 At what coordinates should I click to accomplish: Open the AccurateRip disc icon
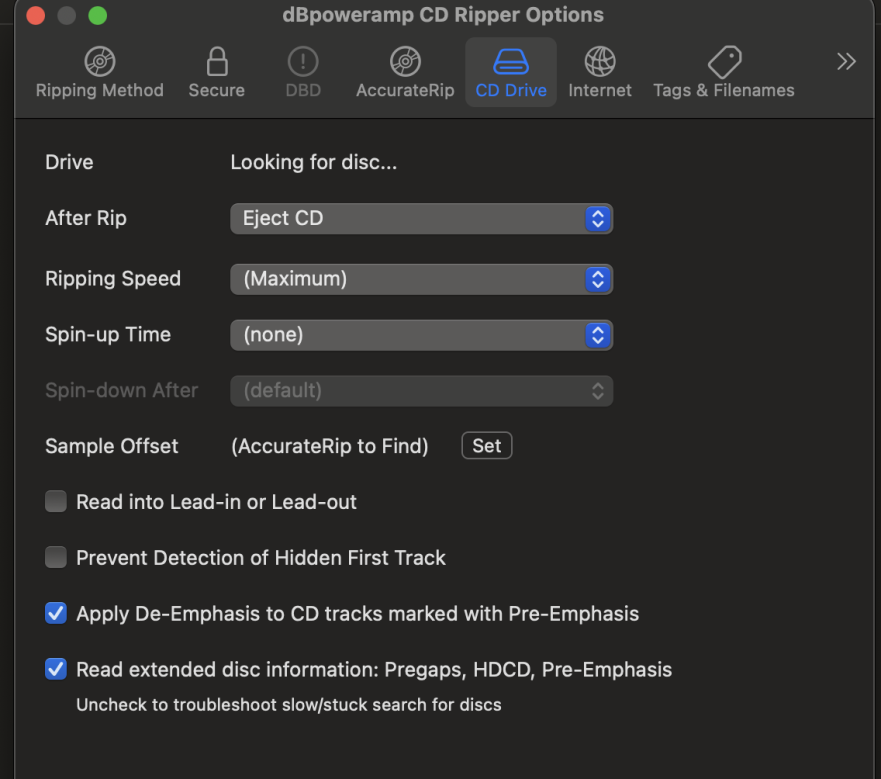(x=405, y=61)
